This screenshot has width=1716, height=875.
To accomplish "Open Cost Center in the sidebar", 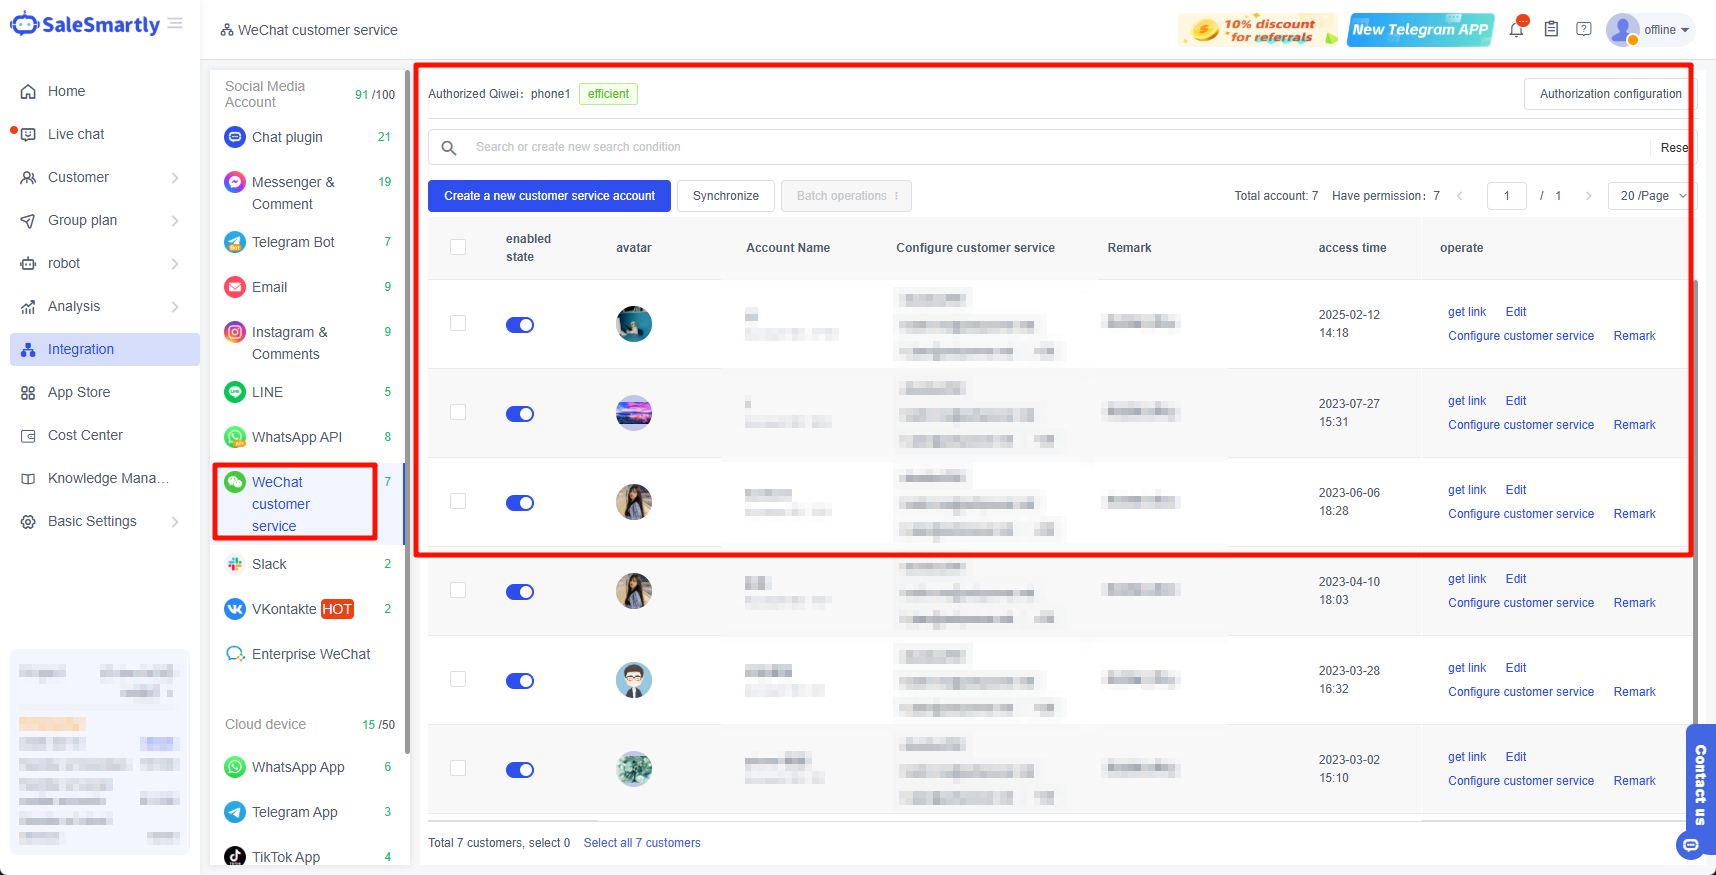I will pyautogui.click(x=105, y=435).
